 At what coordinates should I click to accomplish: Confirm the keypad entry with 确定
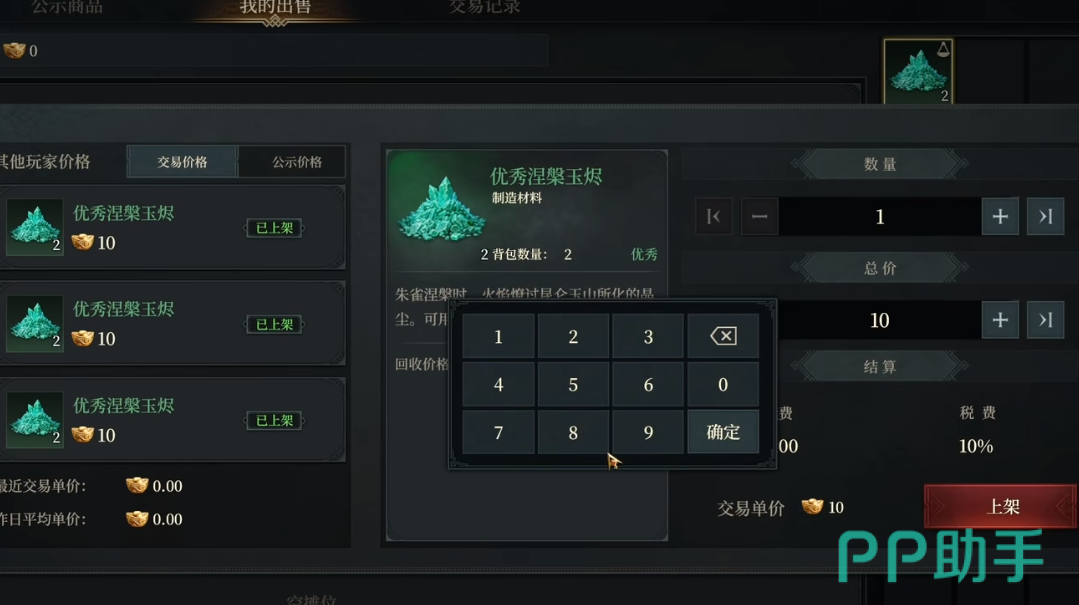[723, 432]
